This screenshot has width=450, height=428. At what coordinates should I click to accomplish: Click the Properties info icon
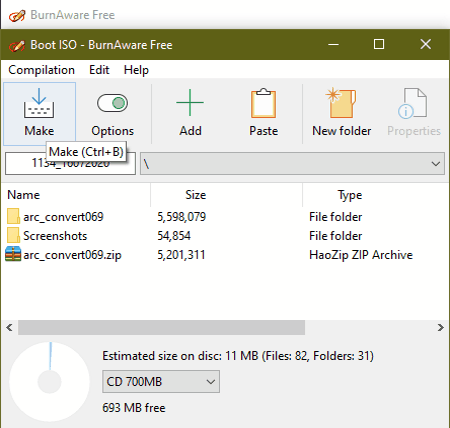pyautogui.click(x=412, y=103)
